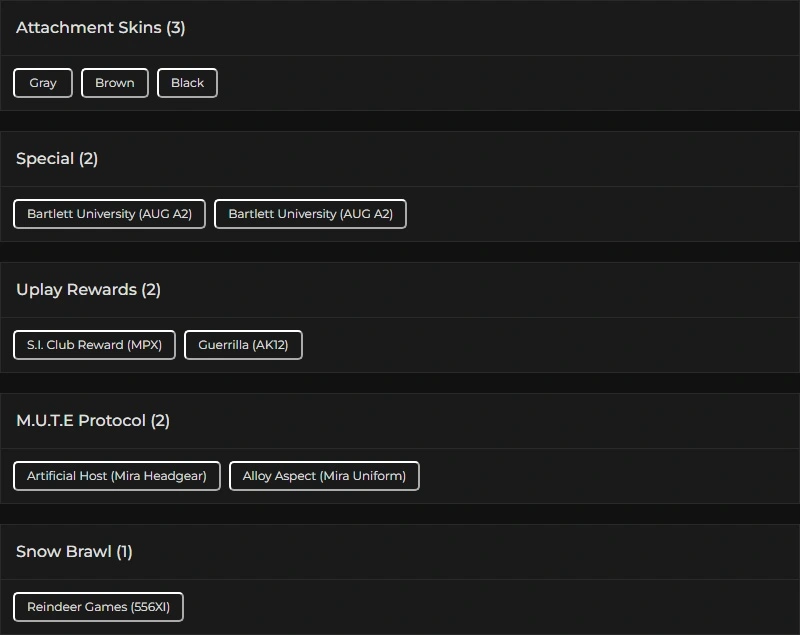Viewport: 800px width, 635px height.
Task: Click blank area in Uplay Rewards tag row
Action: [550, 345]
